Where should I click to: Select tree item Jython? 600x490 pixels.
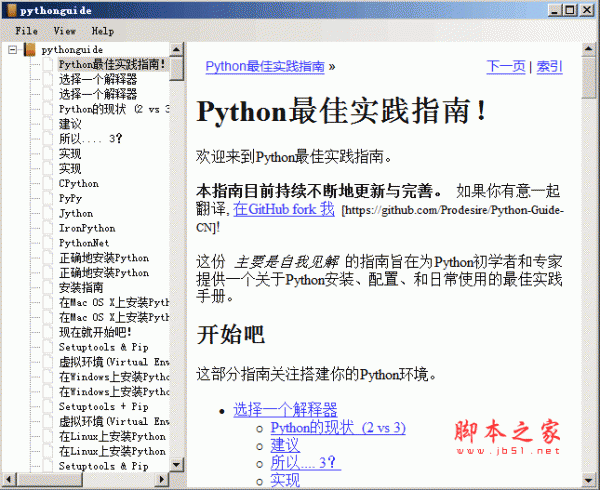point(76,213)
